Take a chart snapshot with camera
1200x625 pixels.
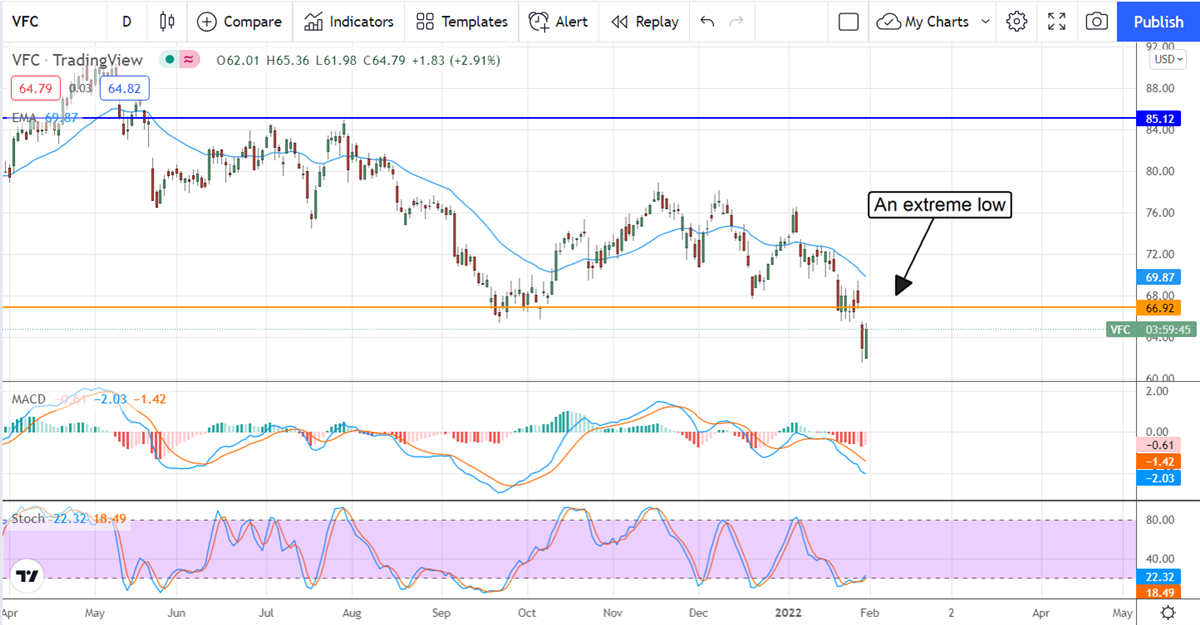tap(1097, 21)
